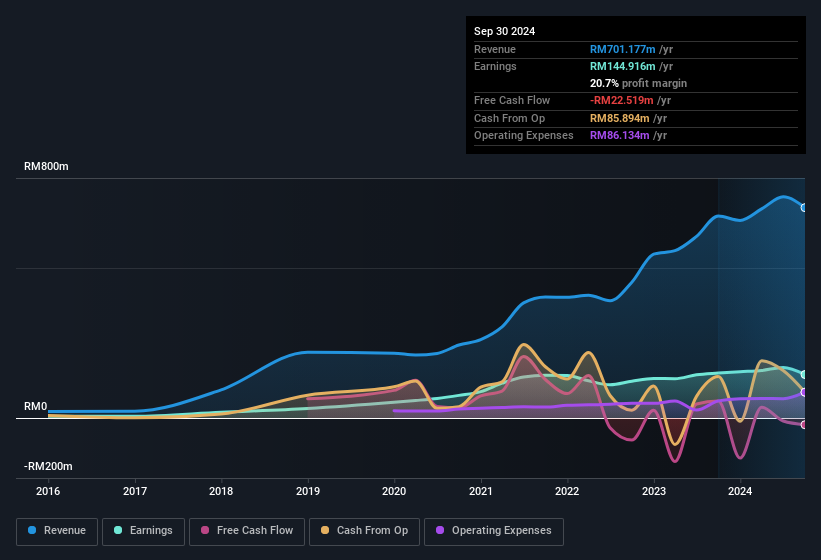Click the 20.7% profit margin text

(x=638, y=83)
